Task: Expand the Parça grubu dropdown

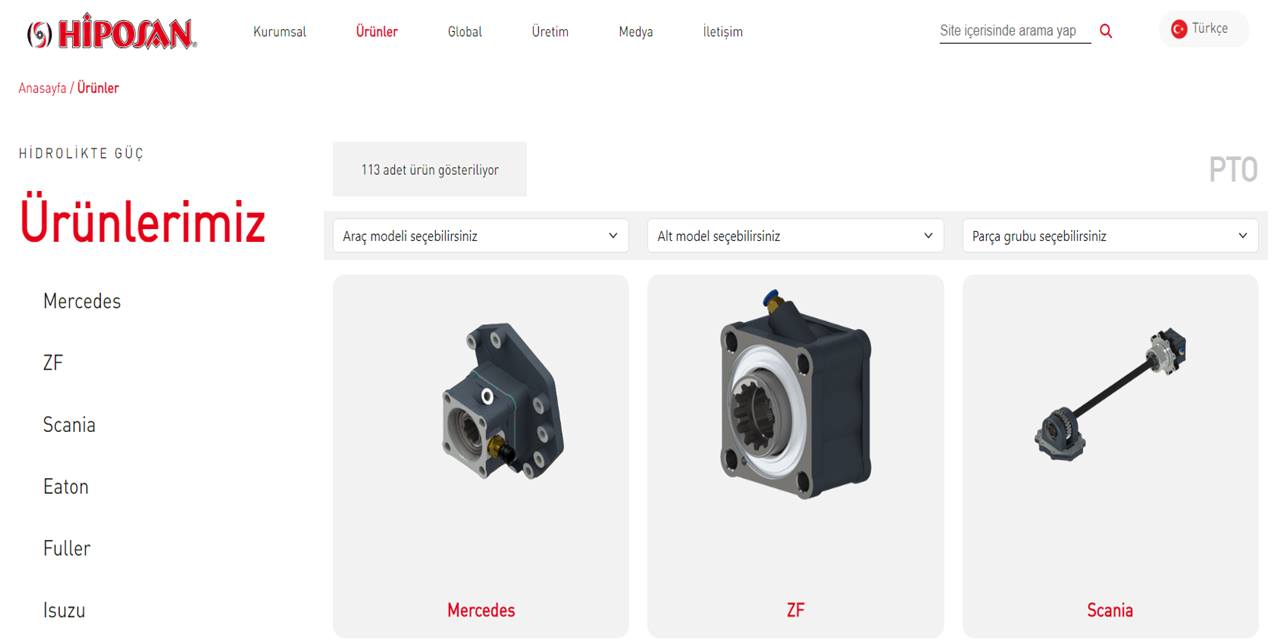Action: 1110,236
